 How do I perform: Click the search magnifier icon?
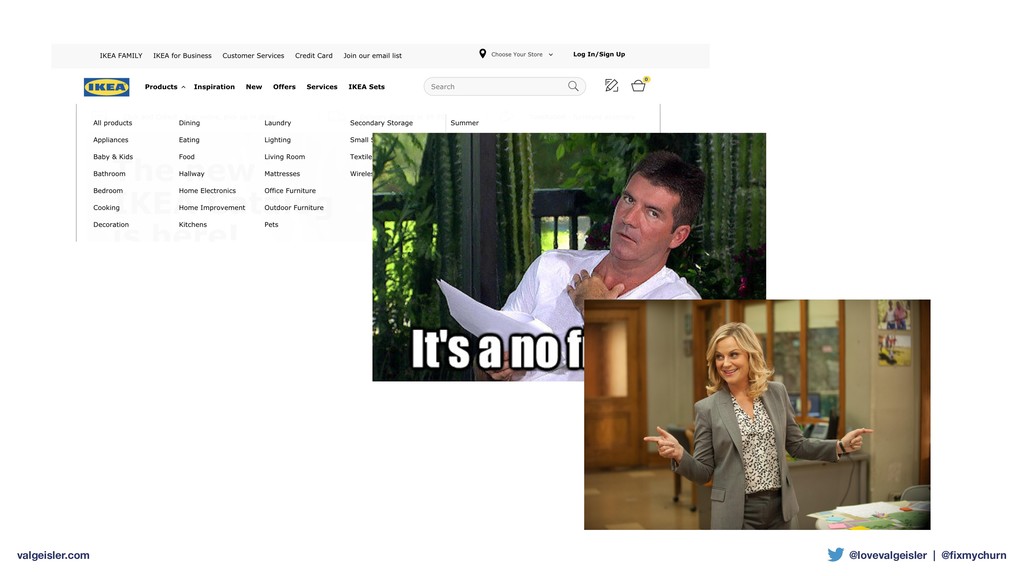pos(573,86)
